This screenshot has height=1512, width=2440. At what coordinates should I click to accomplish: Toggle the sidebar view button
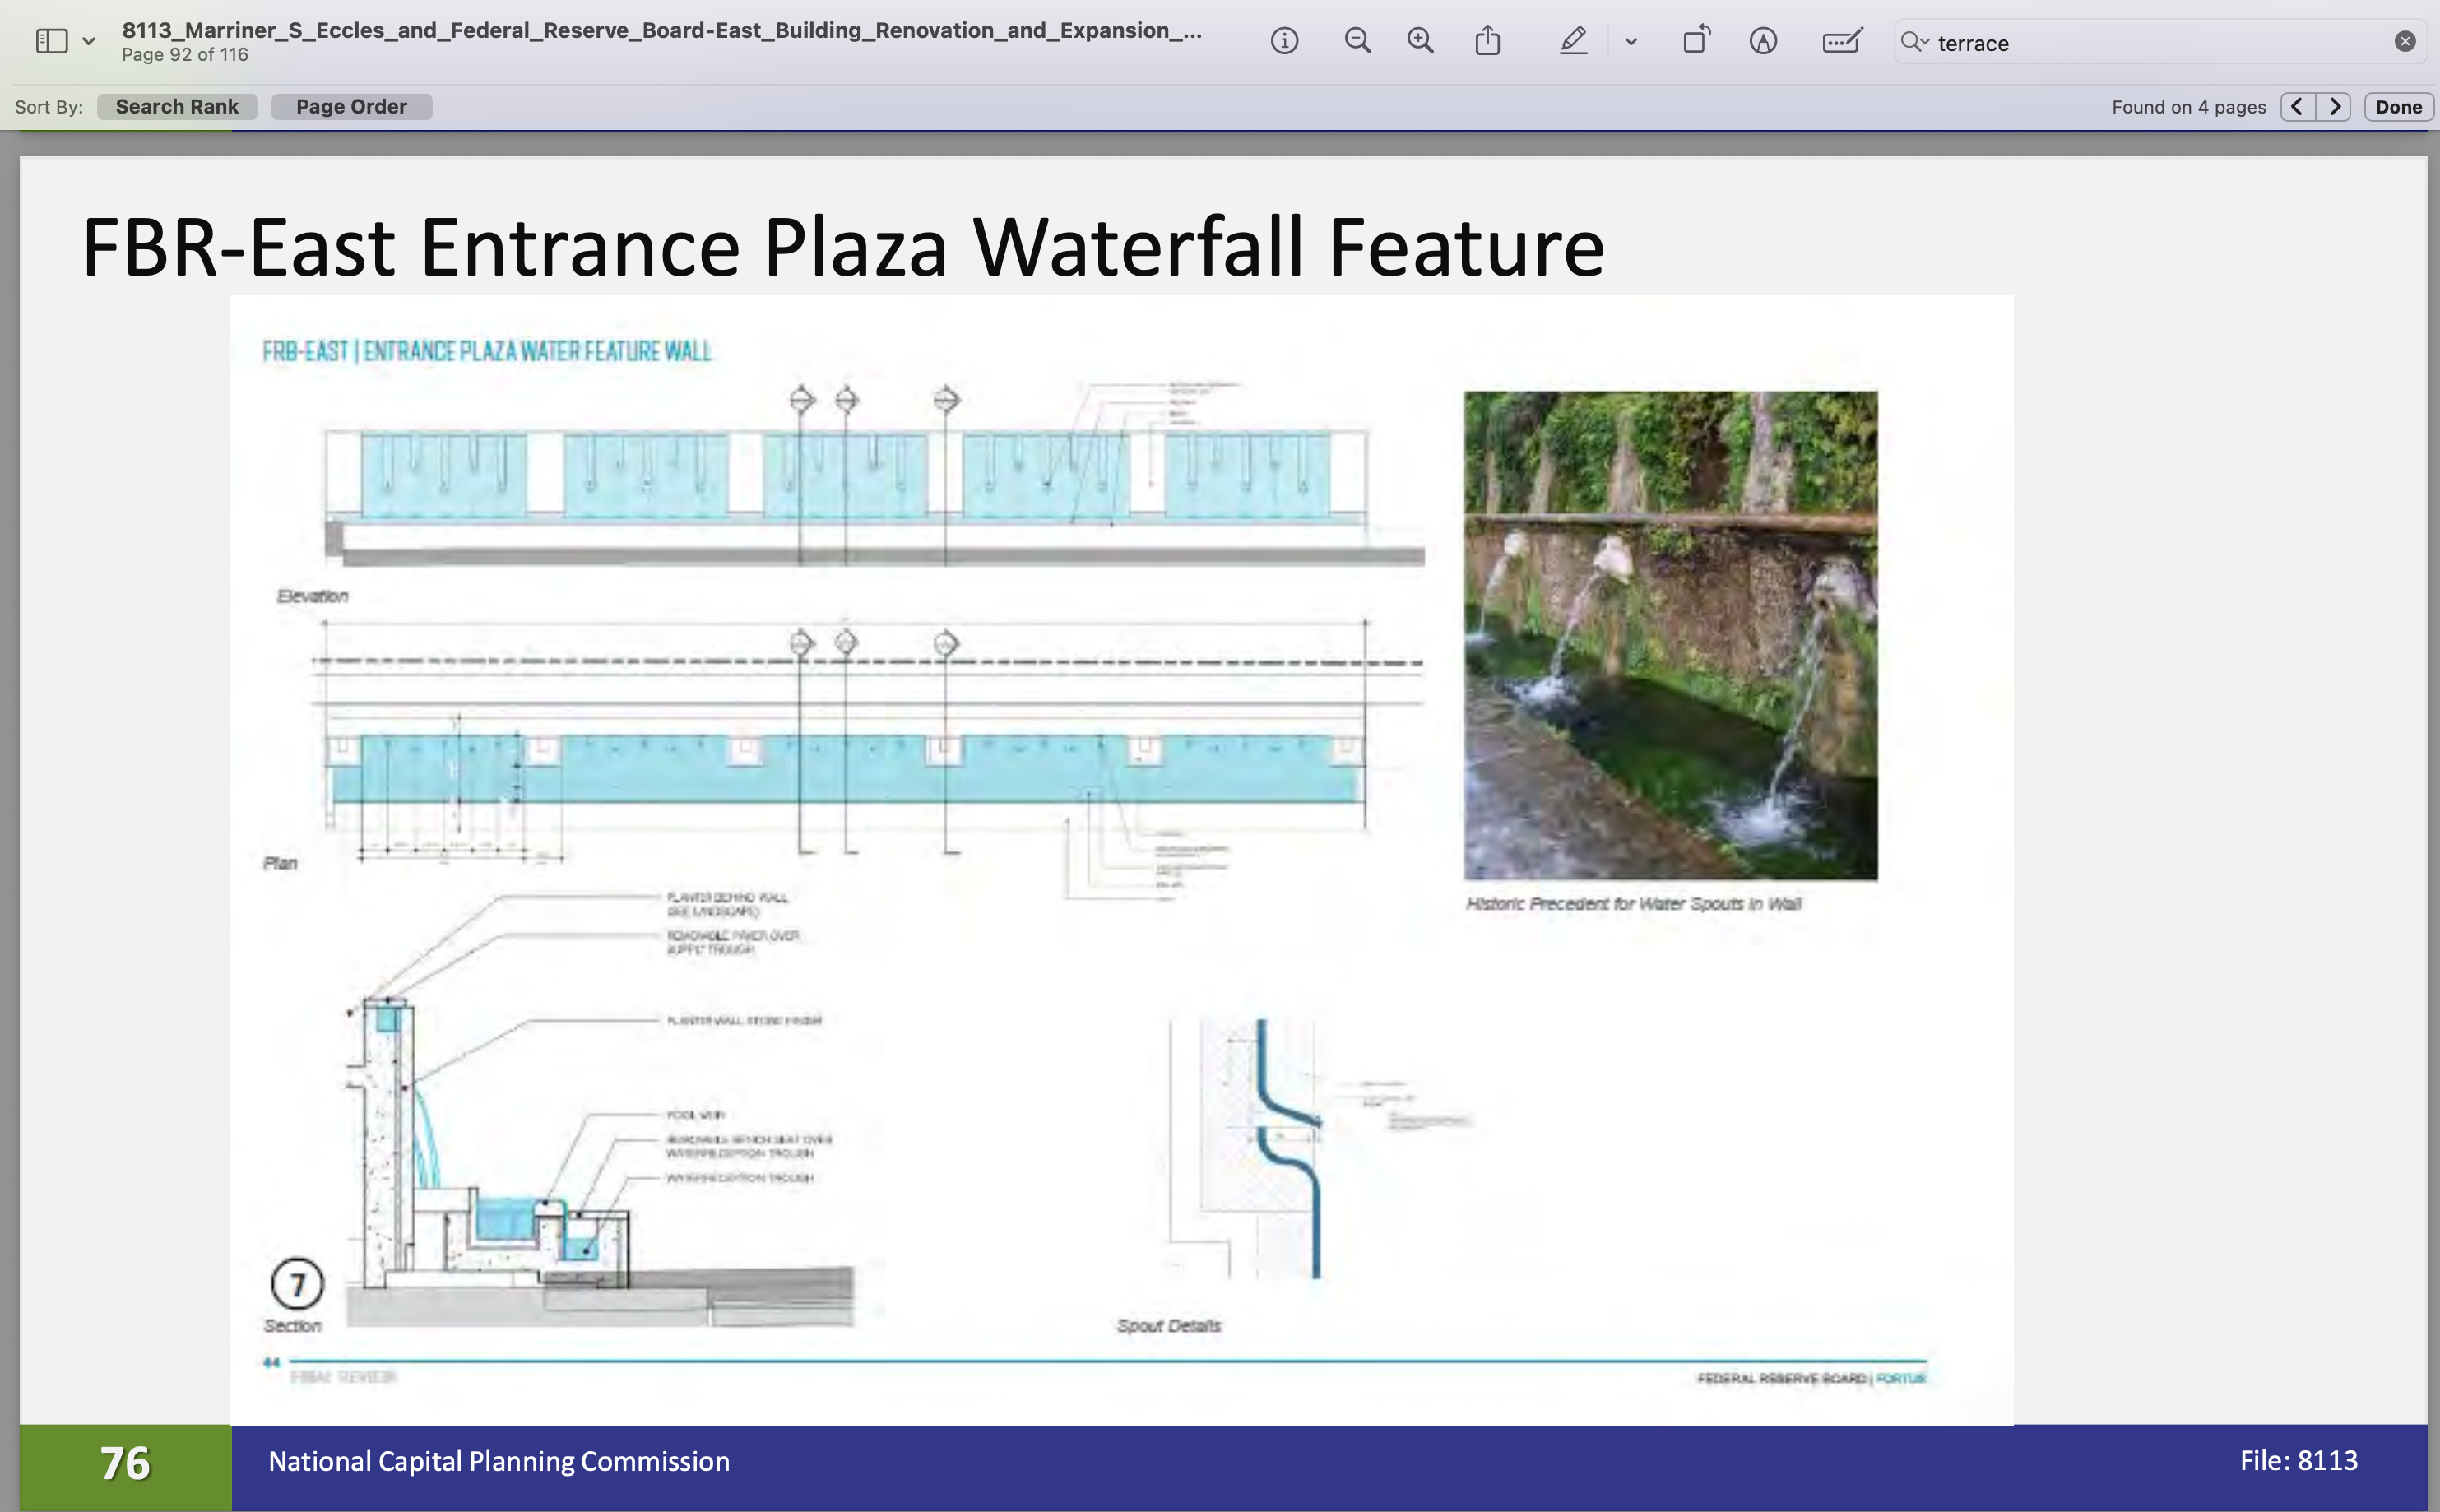point(51,41)
